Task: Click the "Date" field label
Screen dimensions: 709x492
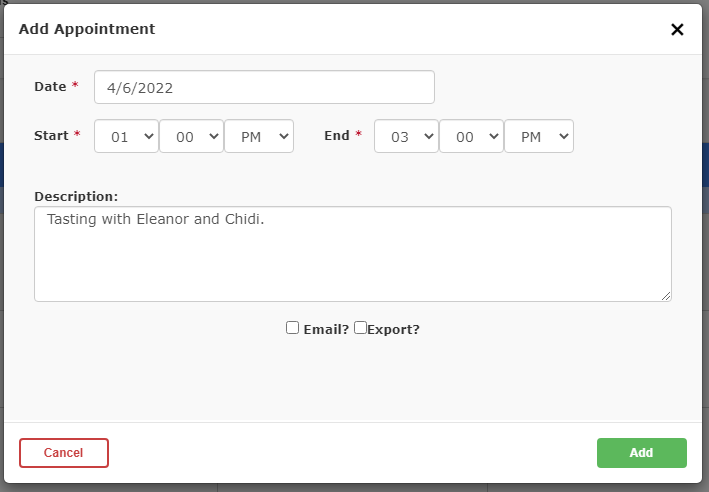Action: coord(50,86)
